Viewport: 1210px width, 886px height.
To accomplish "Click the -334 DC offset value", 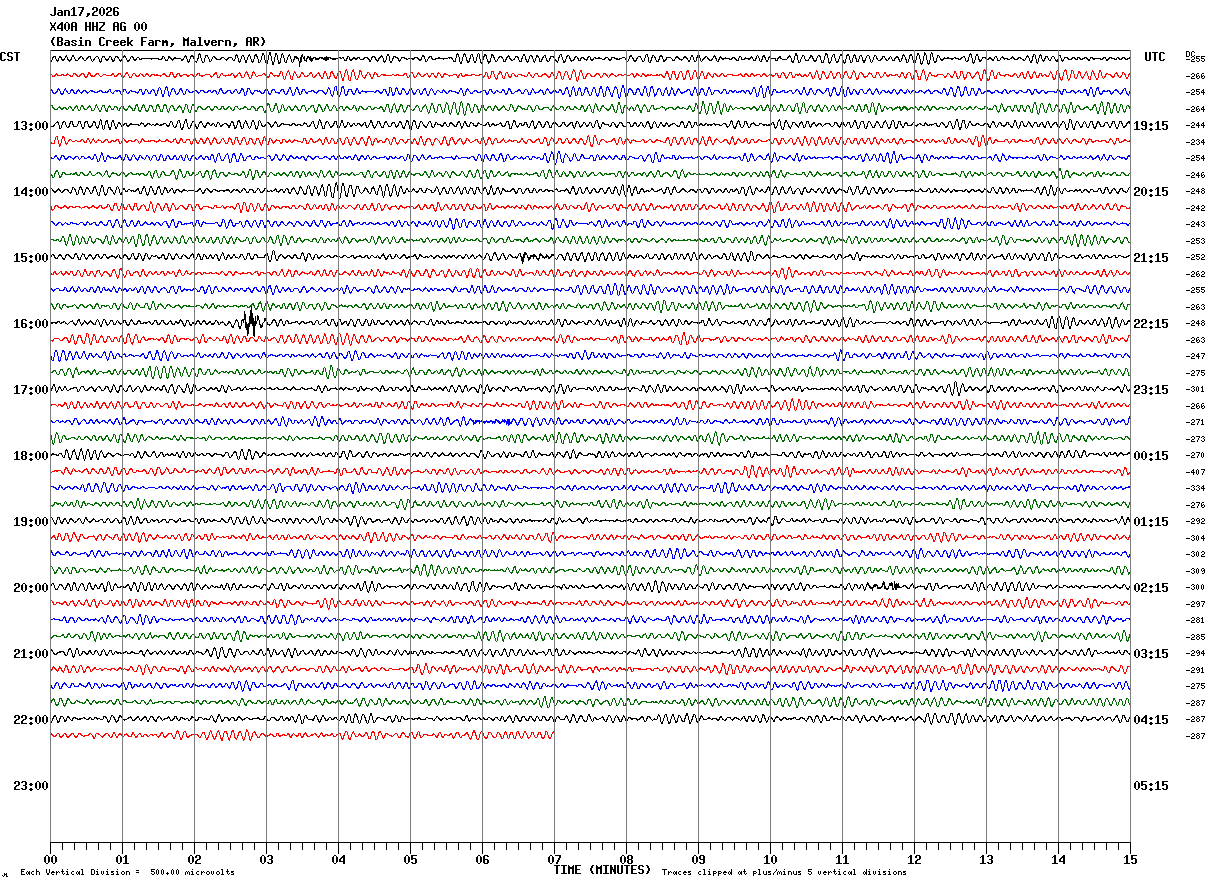I will coord(1195,488).
